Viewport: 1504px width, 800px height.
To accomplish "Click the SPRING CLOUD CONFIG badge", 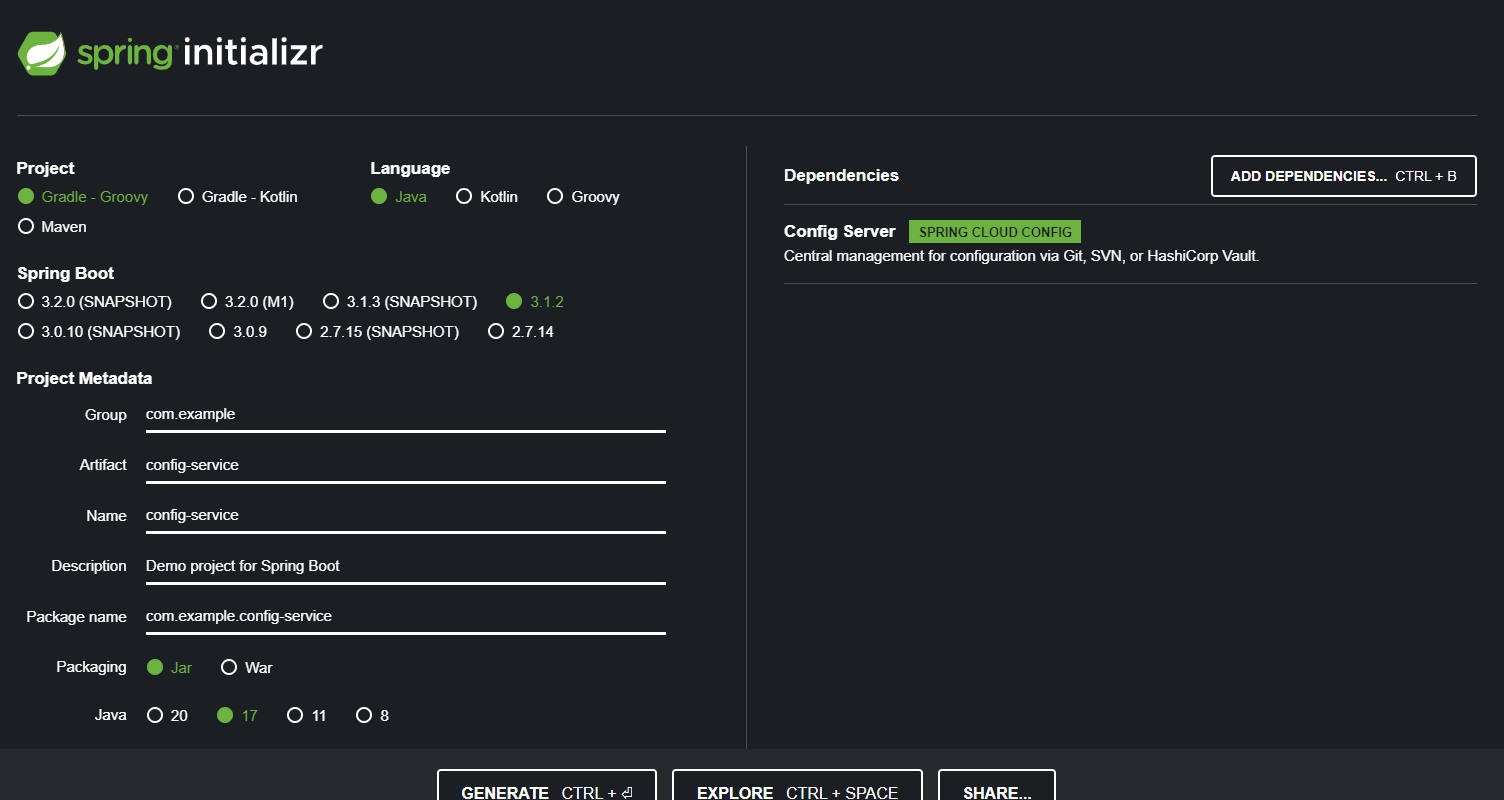I will (994, 231).
